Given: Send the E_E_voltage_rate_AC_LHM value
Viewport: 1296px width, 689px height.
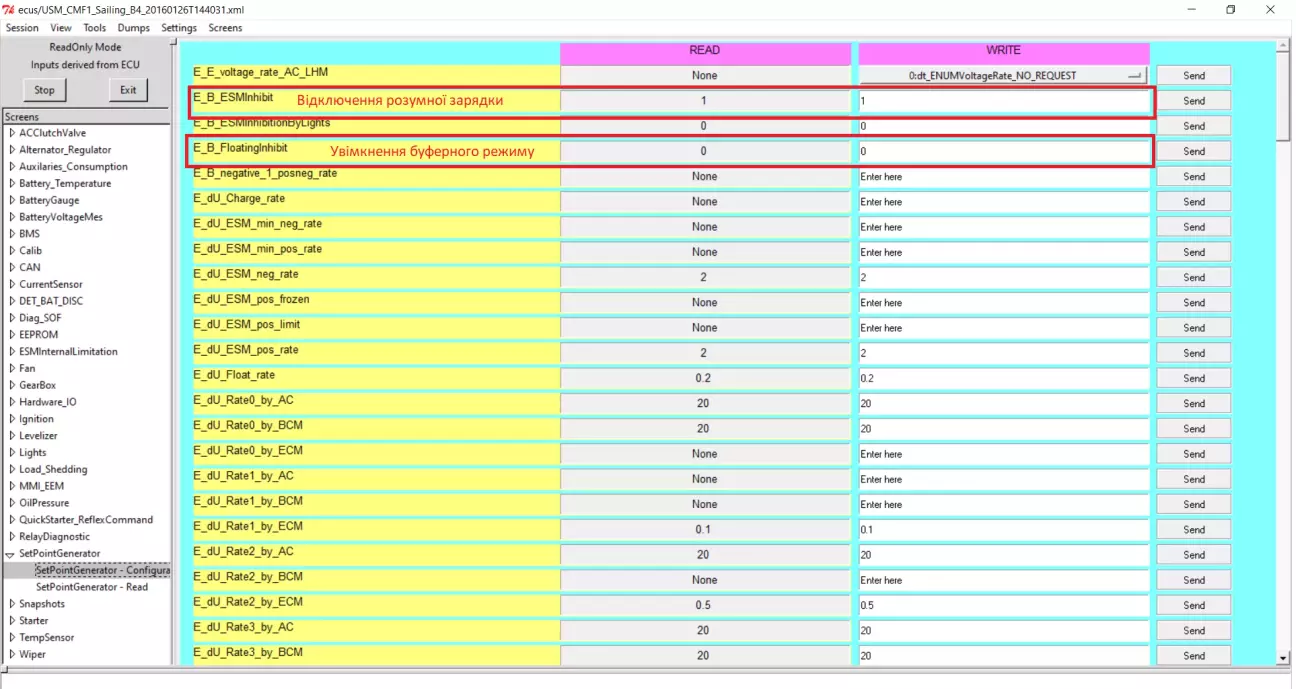Looking at the screenshot, I should click(x=1194, y=76).
